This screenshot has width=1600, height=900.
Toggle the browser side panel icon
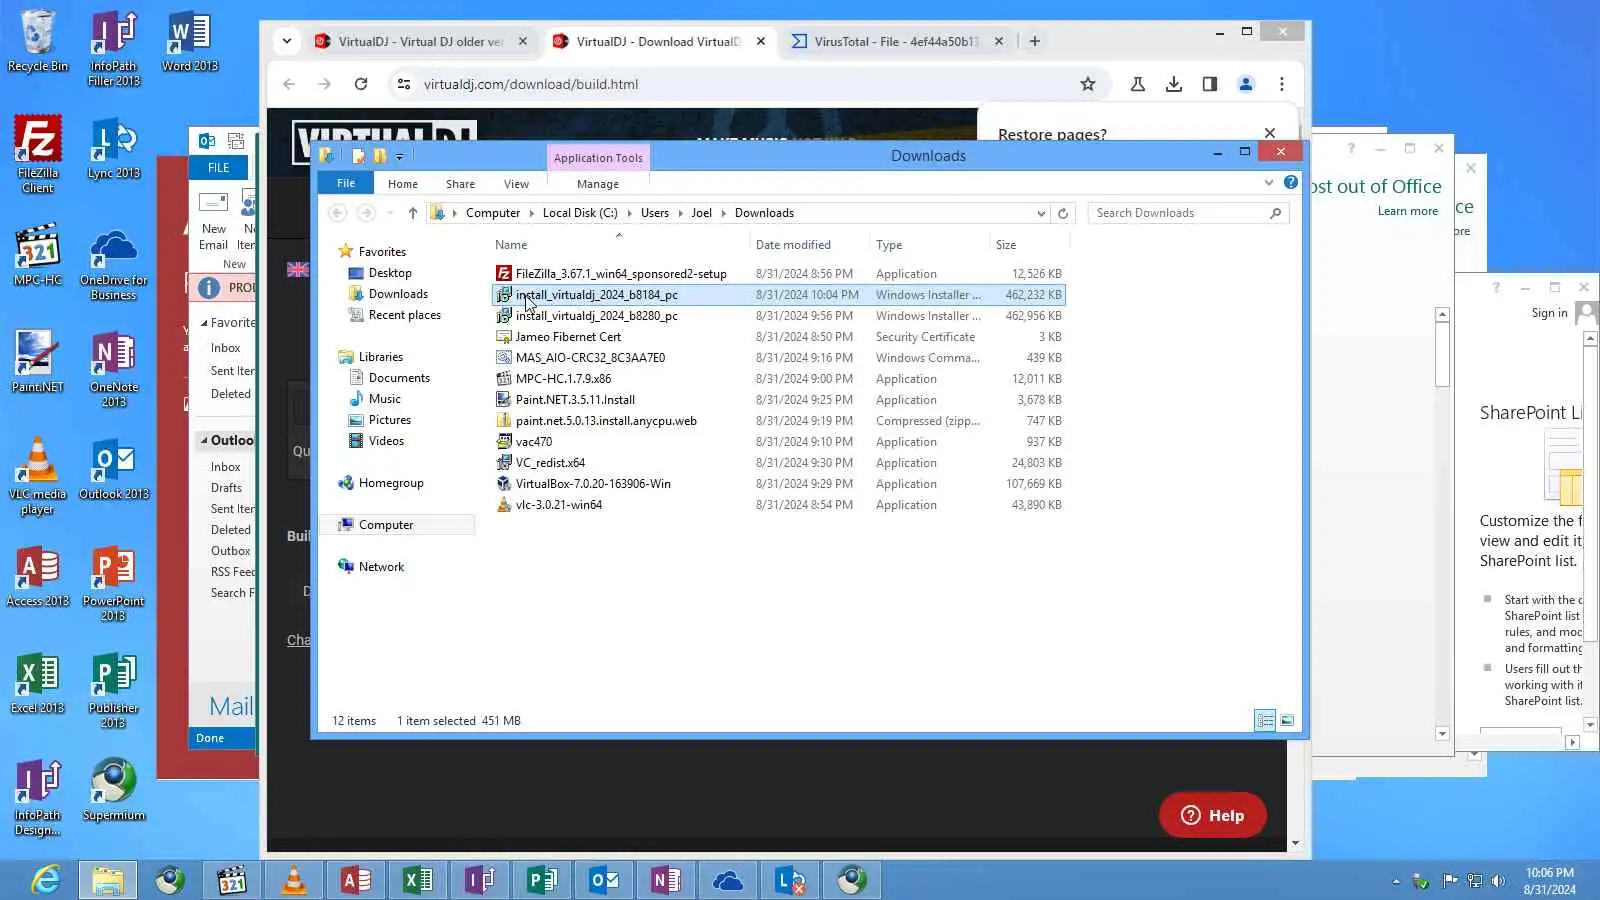point(1210,84)
